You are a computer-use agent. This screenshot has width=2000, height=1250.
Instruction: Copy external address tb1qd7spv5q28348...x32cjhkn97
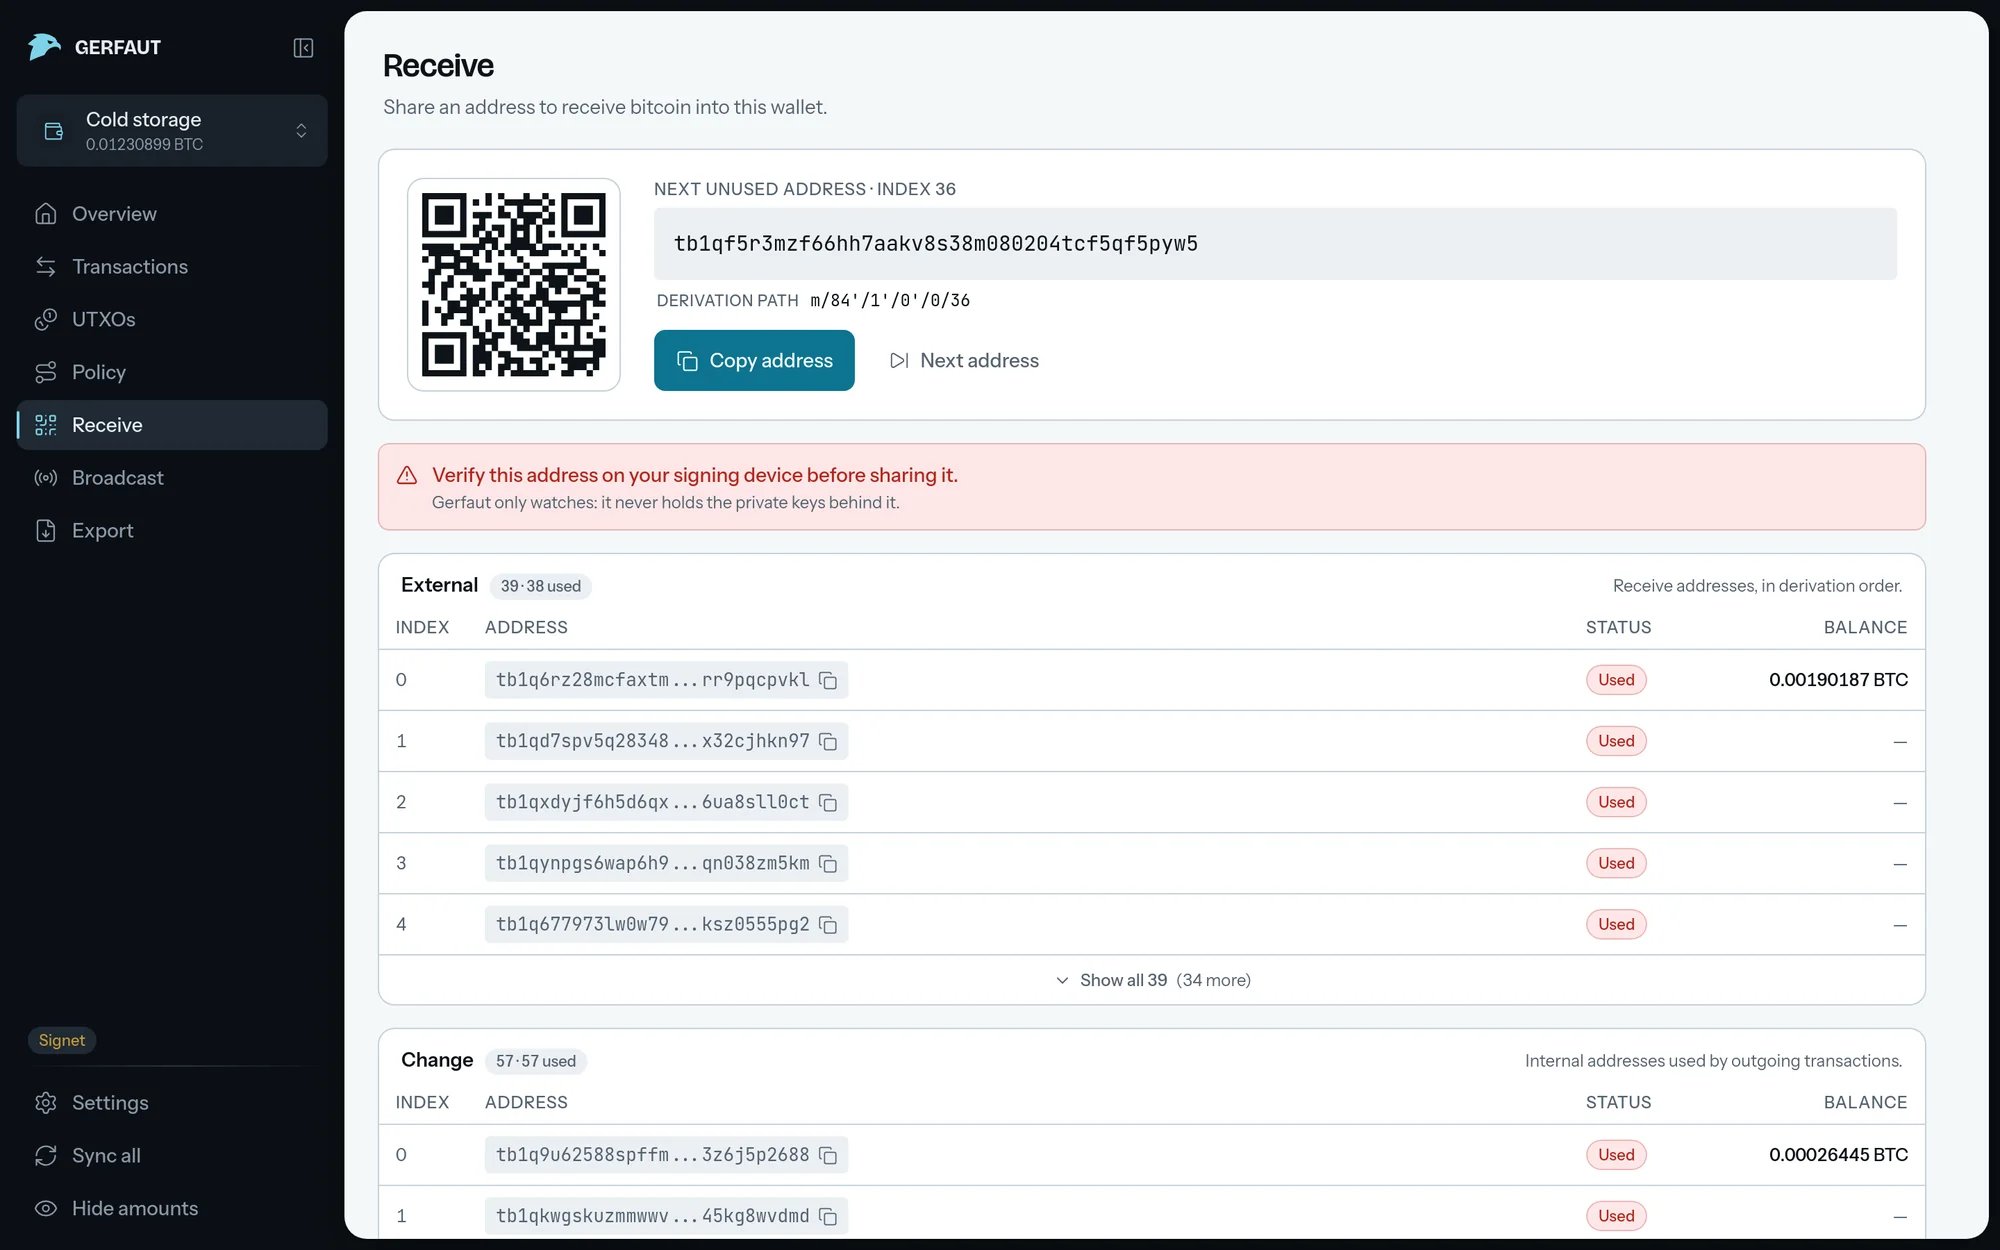(x=828, y=741)
